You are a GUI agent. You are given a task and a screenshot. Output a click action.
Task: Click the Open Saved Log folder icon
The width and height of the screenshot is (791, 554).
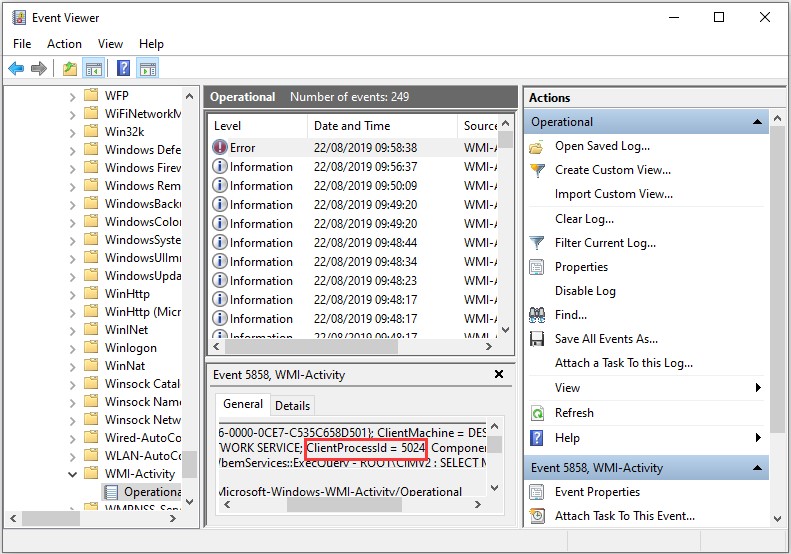coord(537,147)
